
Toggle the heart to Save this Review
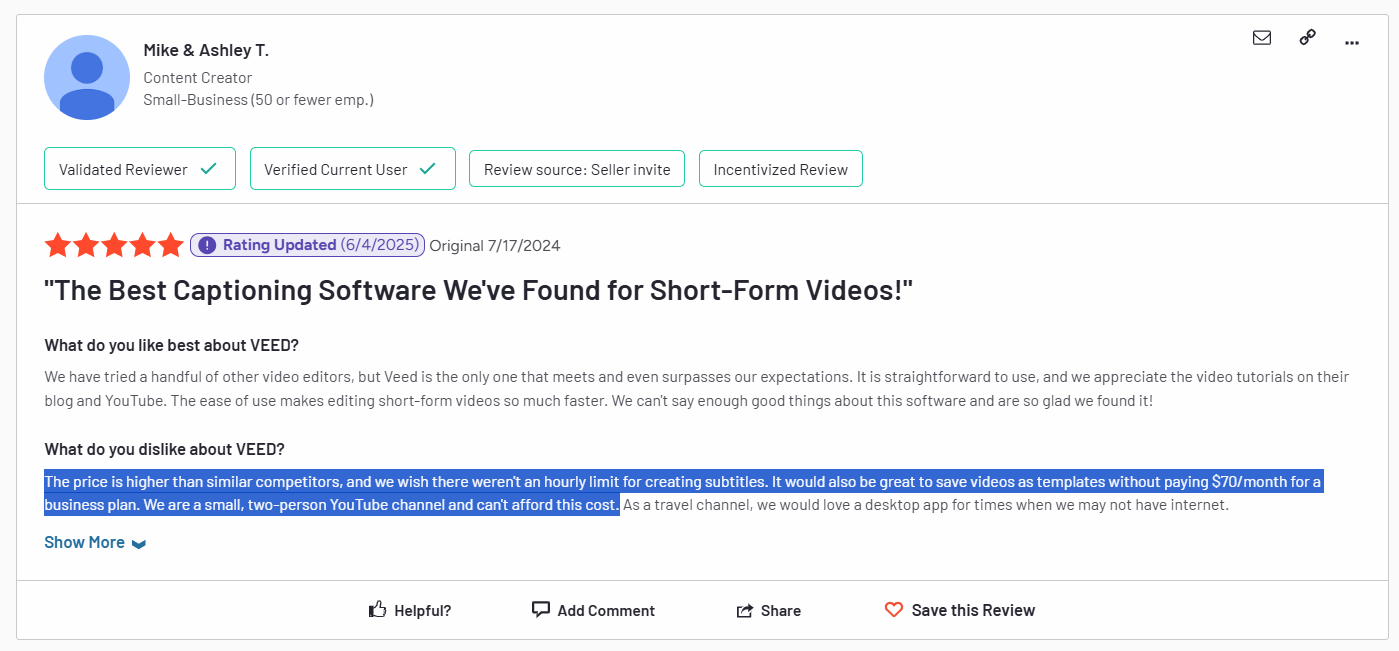point(894,610)
